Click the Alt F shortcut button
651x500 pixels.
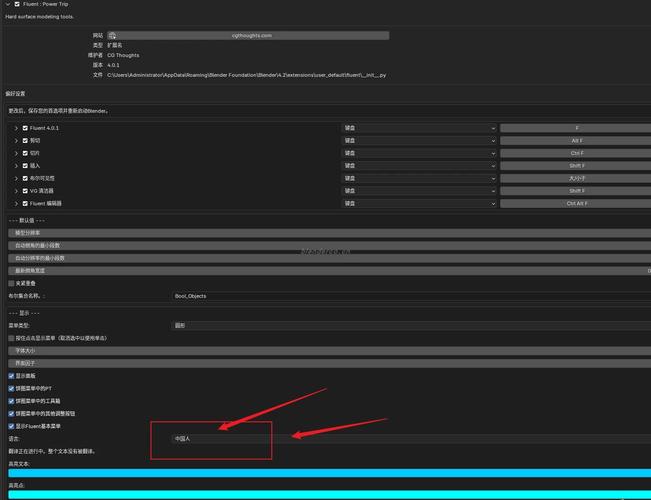[x=576, y=140]
